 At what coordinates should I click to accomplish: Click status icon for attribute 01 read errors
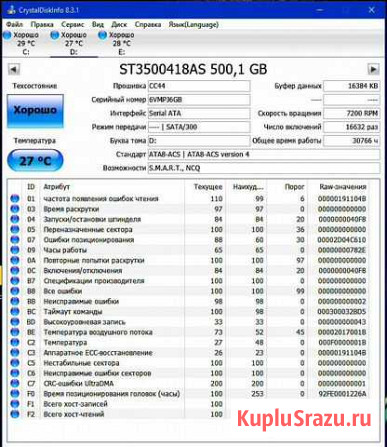[15, 199]
